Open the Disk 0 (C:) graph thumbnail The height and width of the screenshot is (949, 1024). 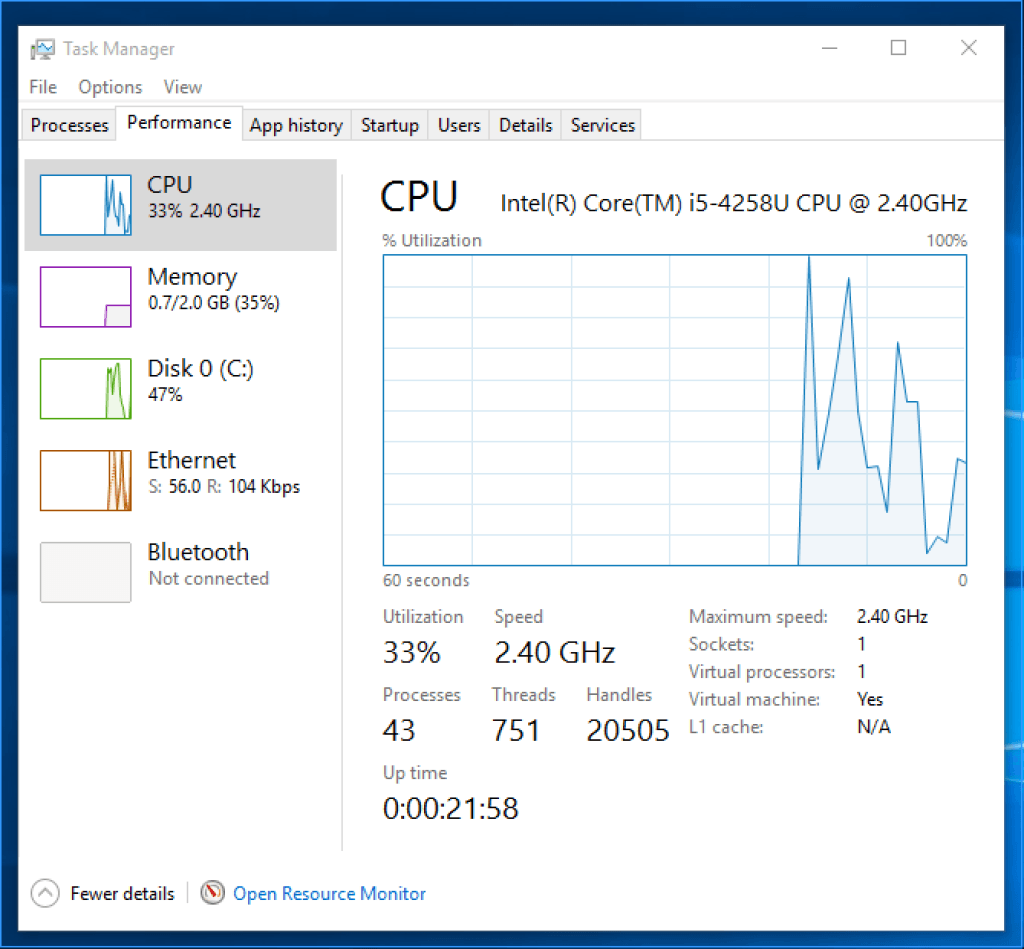point(85,388)
